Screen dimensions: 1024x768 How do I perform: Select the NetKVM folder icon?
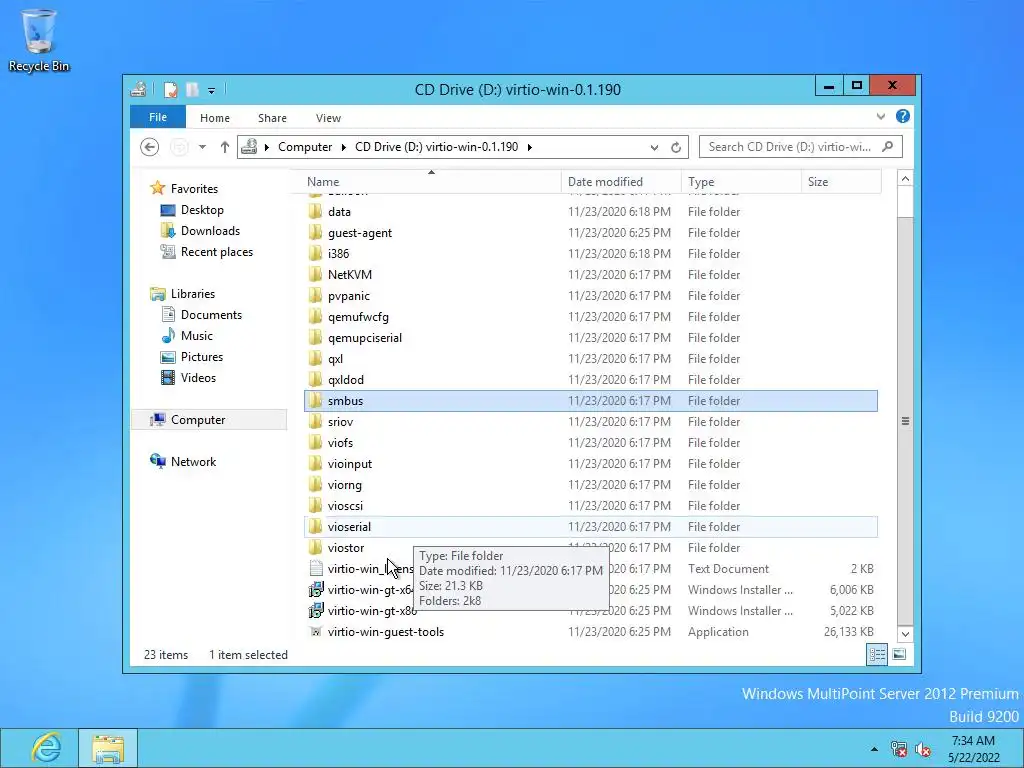coord(315,274)
